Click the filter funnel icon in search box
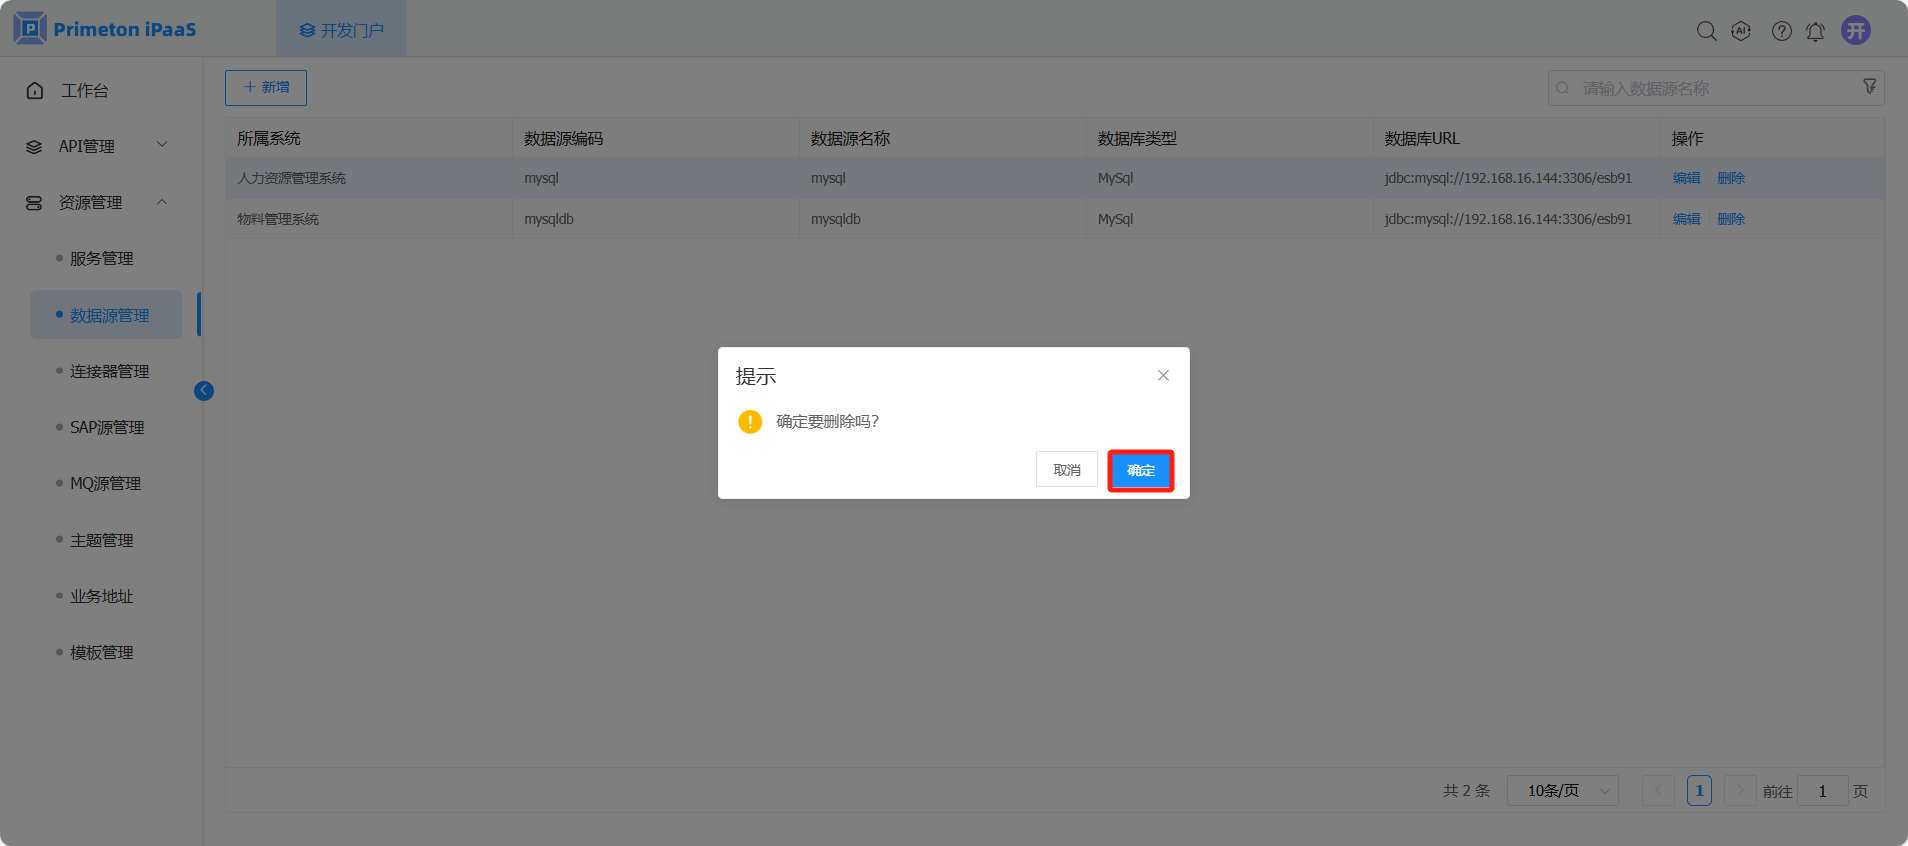 1869,87
